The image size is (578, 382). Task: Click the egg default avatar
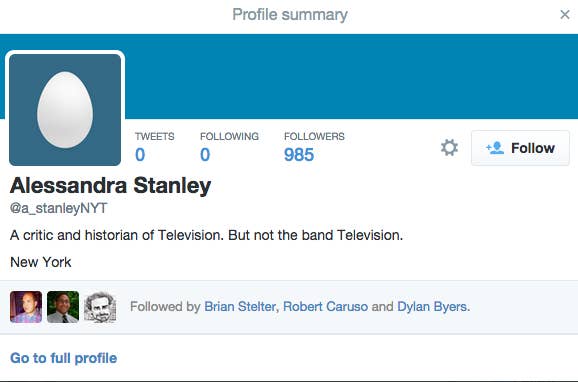click(x=65, y=110)
